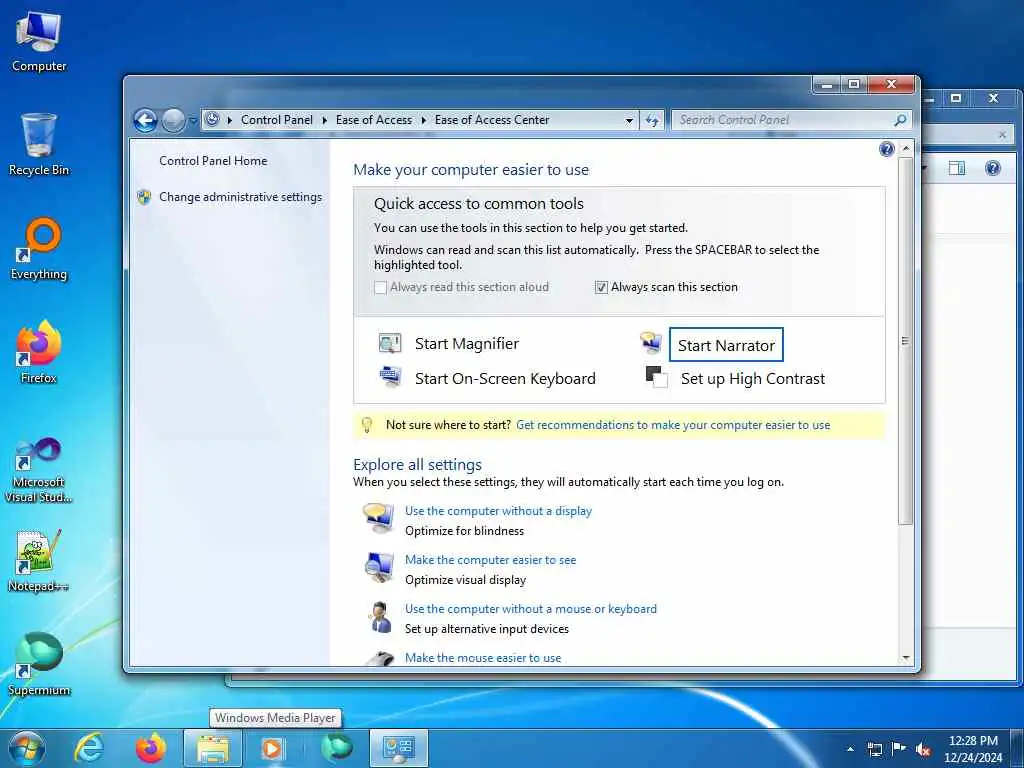Select the Microsoft Visual Studio desktop shortcut

coord(39,469)
